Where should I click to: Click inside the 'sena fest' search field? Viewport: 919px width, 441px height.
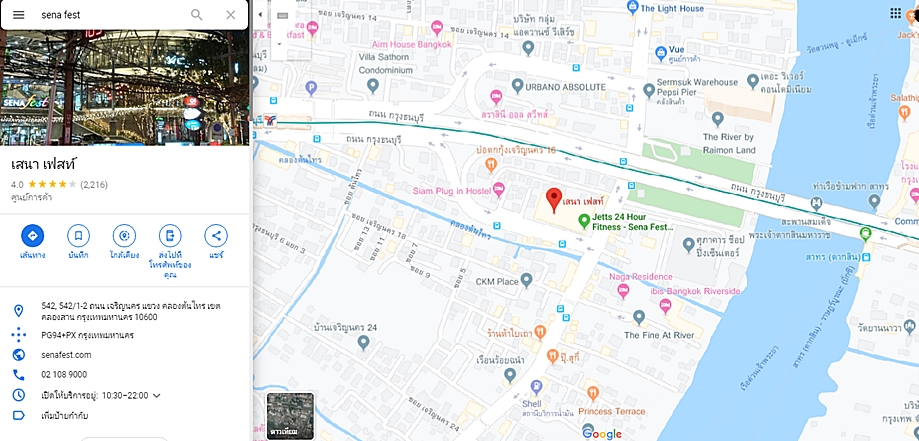(x=111, y=15)
